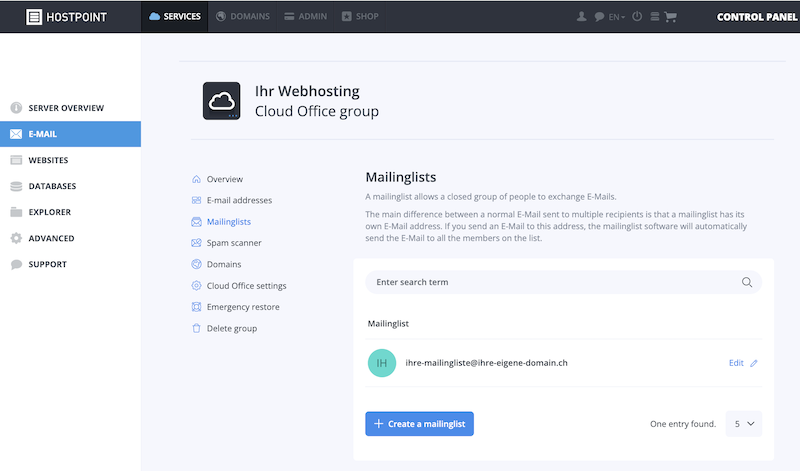
Task: Open the shopping cart icon
Action: (x=670, y=17)
